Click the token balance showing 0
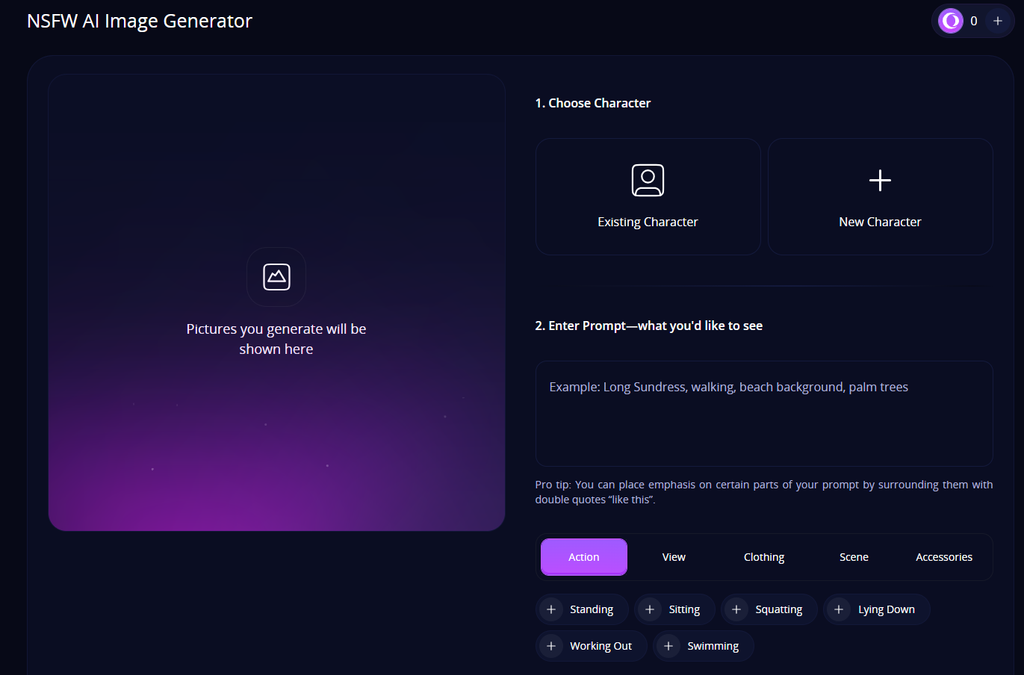Viewport: 1024px width, 675px height. coord(973,21)
